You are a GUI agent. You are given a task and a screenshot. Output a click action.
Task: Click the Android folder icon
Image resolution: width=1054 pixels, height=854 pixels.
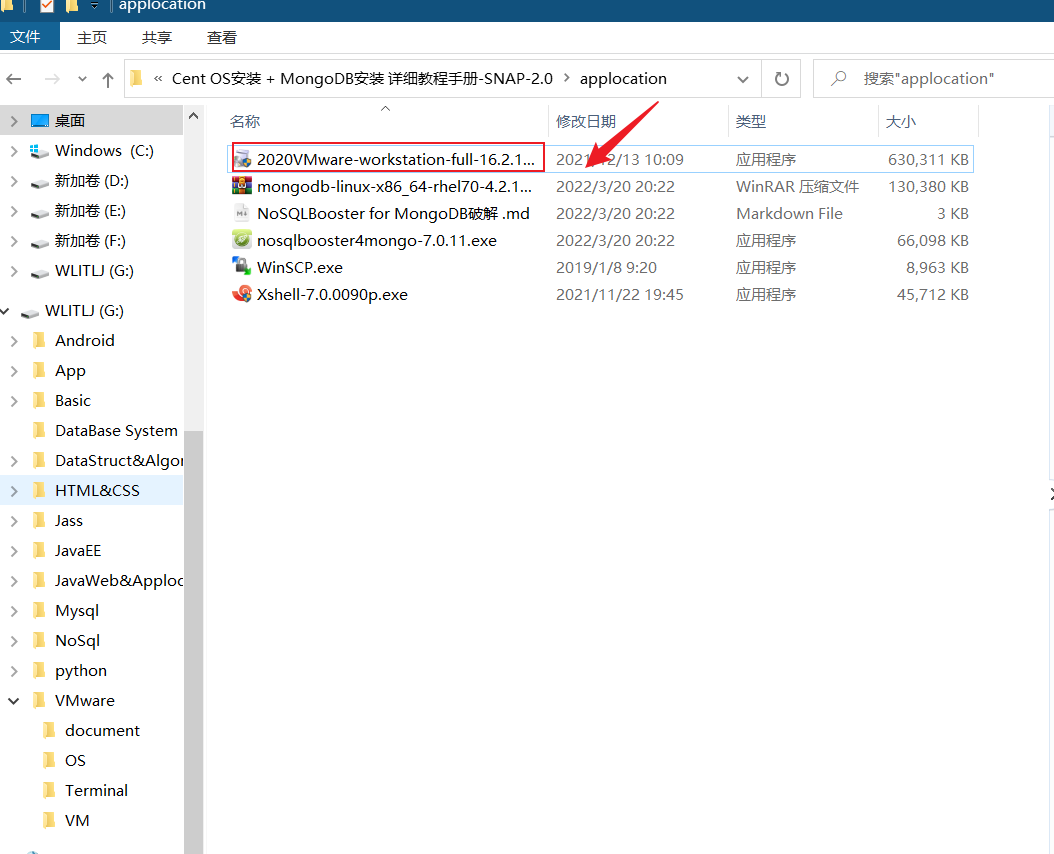[x=40, y=340]
